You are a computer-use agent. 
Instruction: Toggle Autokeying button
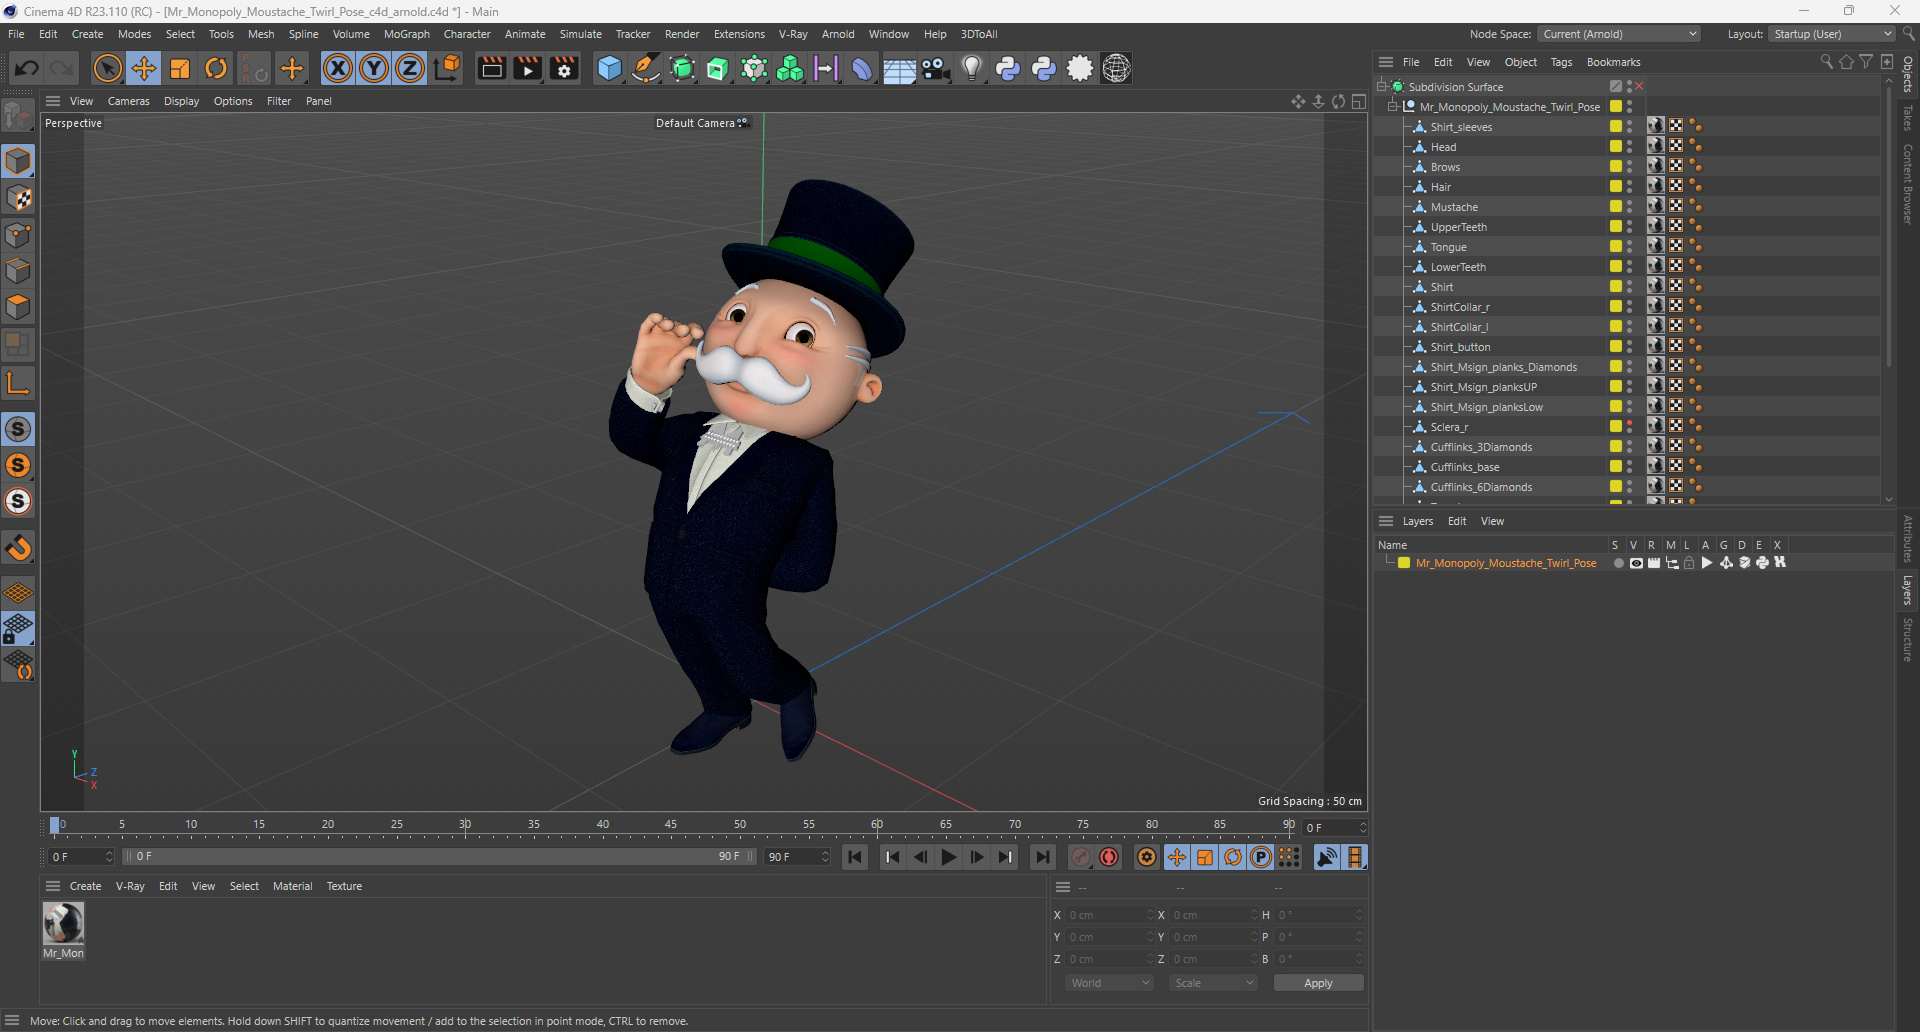(x=1109, y=857)
